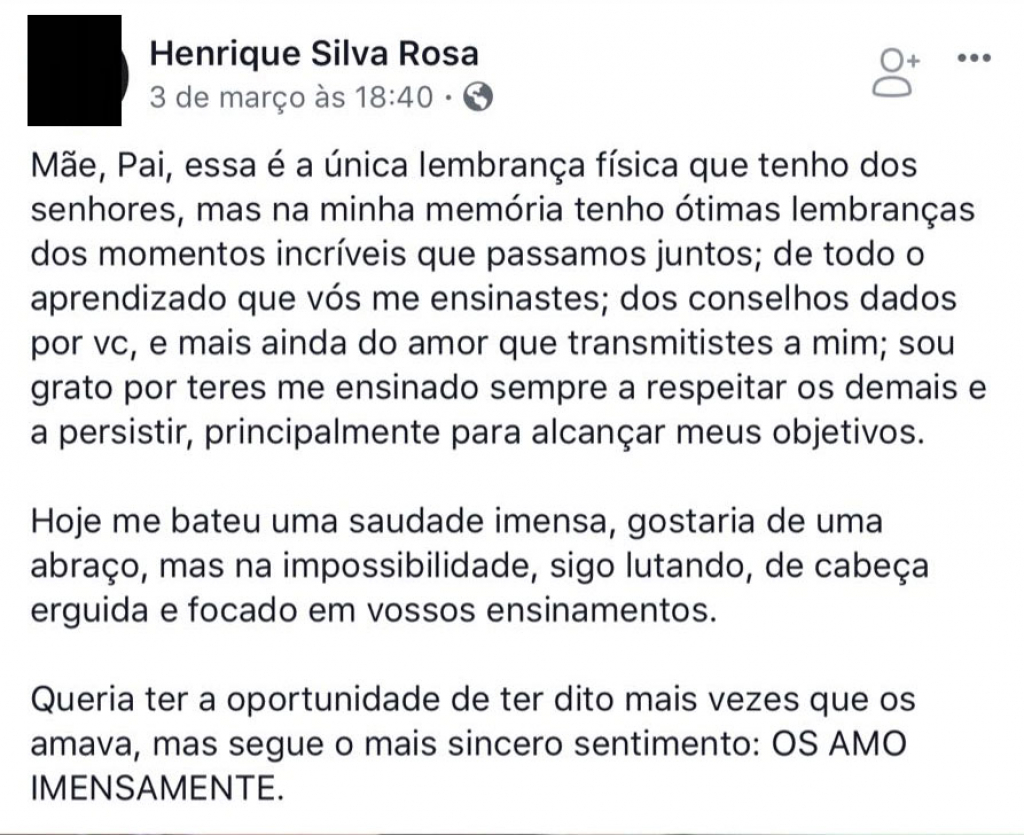This screenshot has width=1024, height=835.
Task: Click the timestamp 3 de março às 18:40
Action: click(x=291, y=98)
